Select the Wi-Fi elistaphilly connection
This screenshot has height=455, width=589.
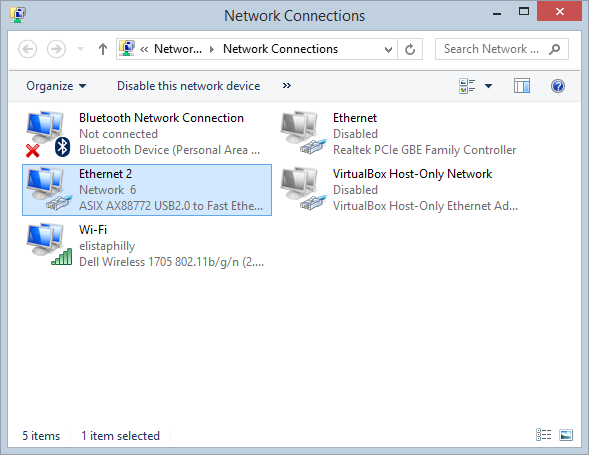pyautogui.click(x=147, y=246)
